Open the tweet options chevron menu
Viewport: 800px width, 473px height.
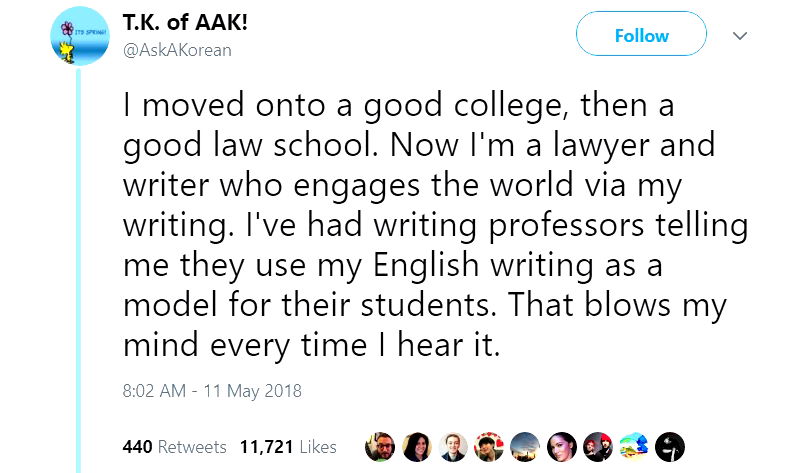pos(740,36)
